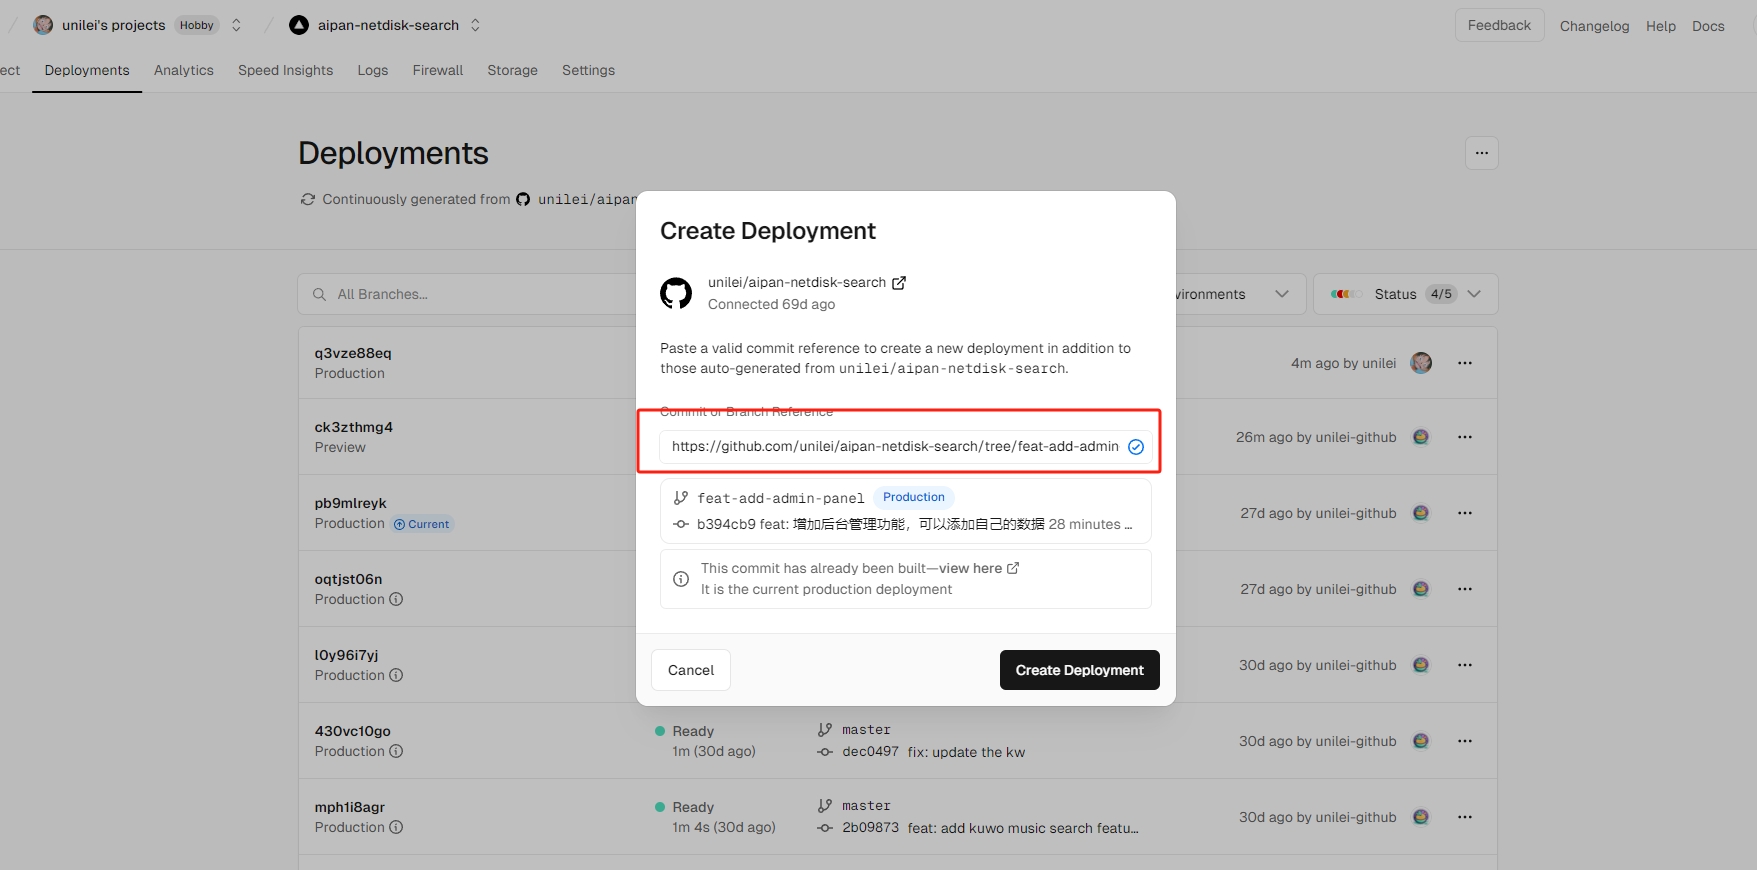Screen dimensions: 1757x870
Task: Open the 2b09873 commit link
Action: tap(870, 828)
